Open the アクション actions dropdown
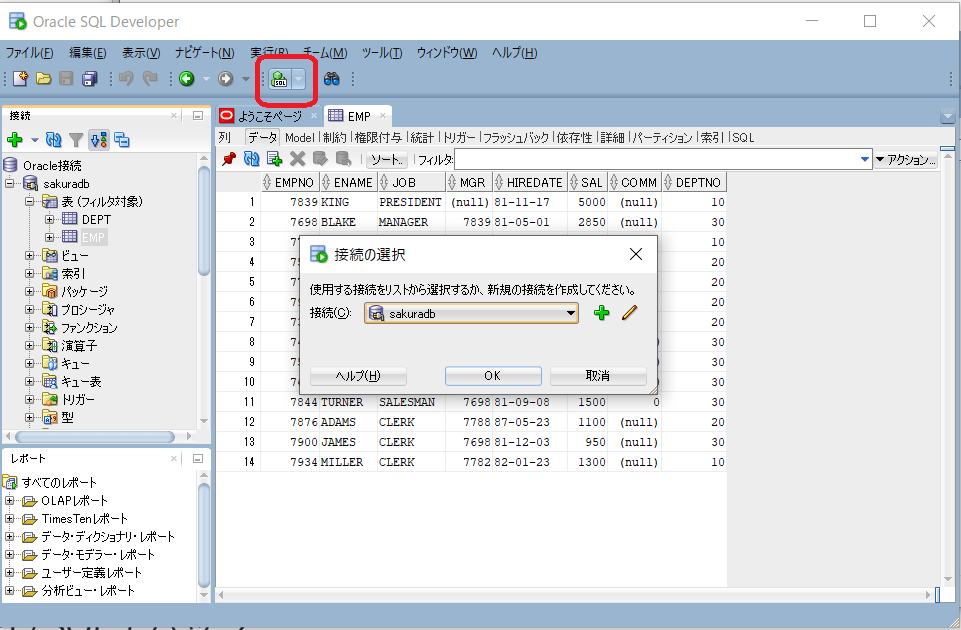The height and width of the screenshot is (630, 961). (905, 160)
